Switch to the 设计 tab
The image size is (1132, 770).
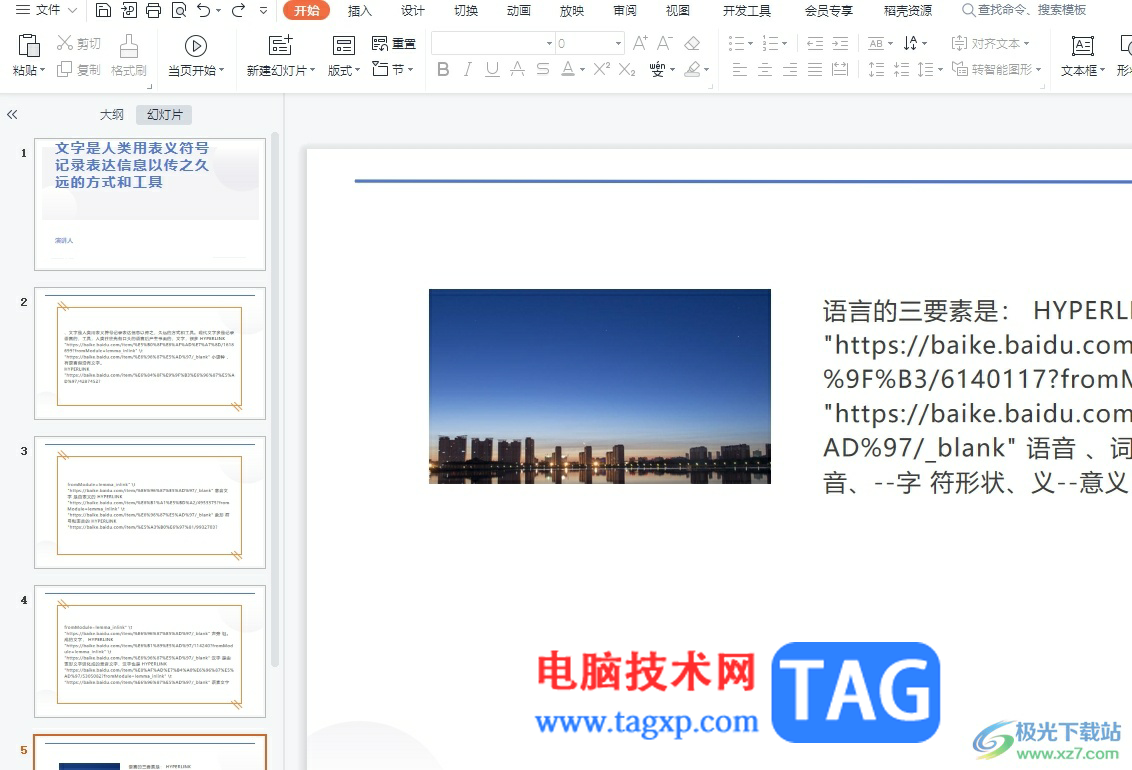pos(412,11)
